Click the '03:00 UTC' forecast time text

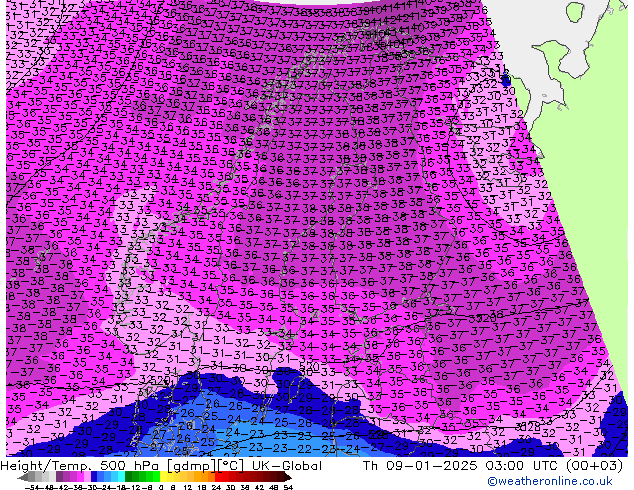(522, 466)
